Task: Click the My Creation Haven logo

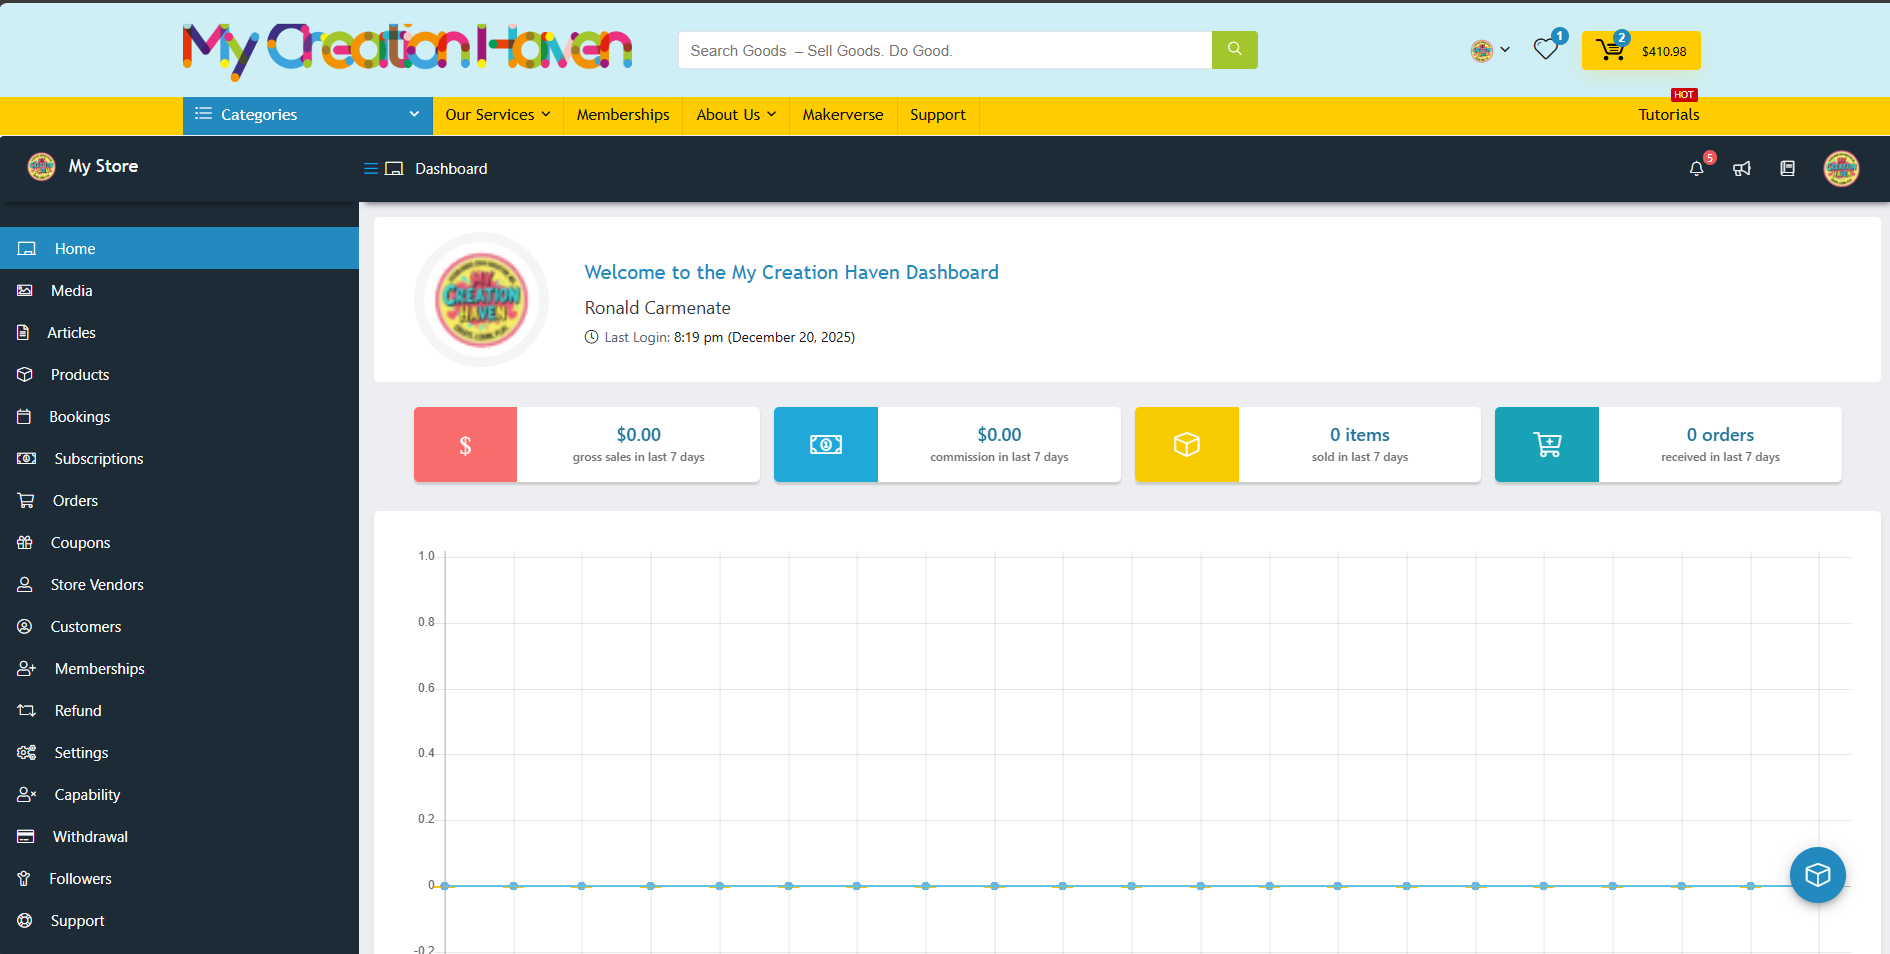Action: tap(407, 50)
